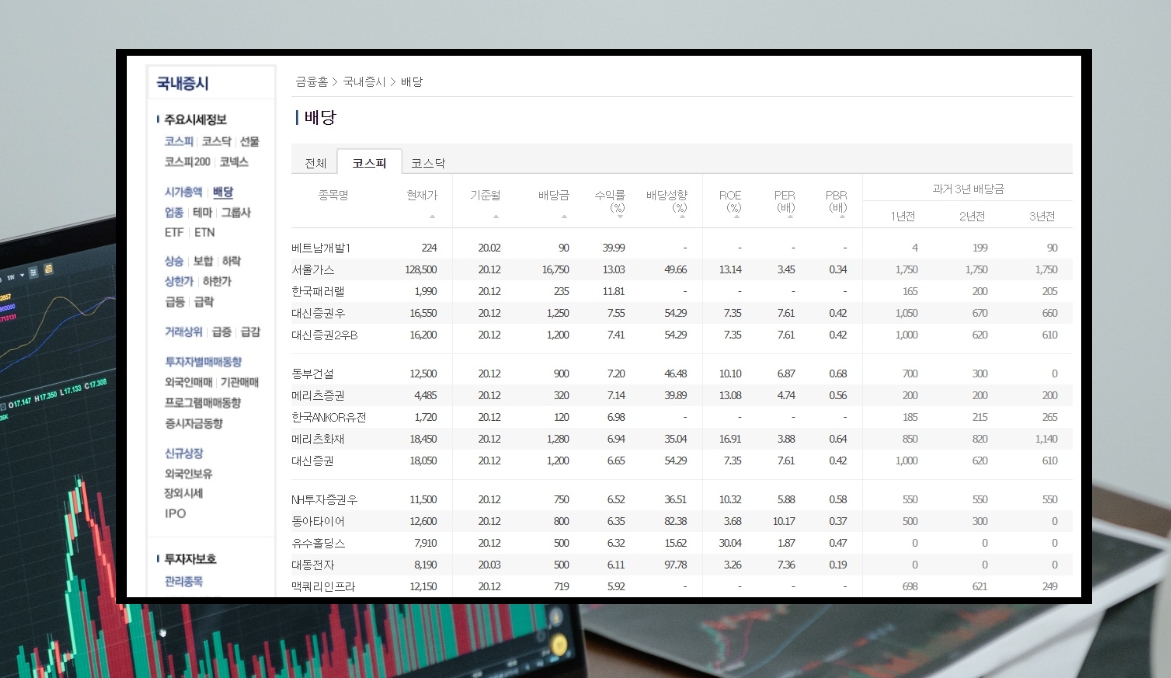Sort by 현재가 column header
1171x678 pixels.
[x=422, y=195]
